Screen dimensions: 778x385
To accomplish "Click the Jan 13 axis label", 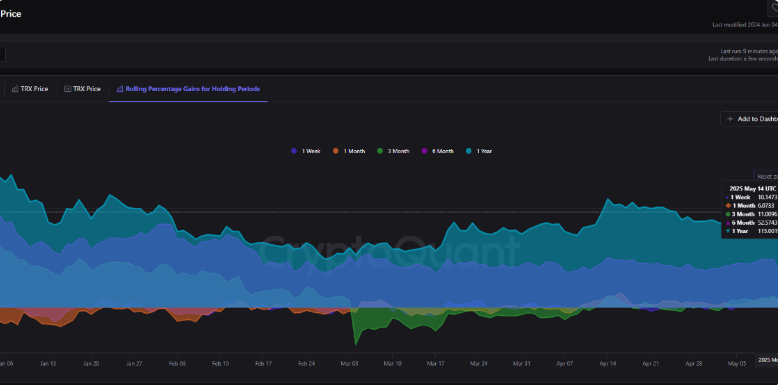I will tap(48, 364).
